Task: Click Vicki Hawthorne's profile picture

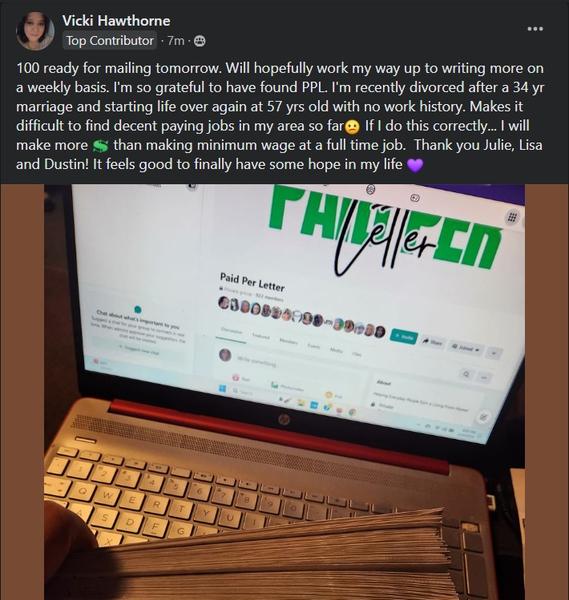Action: click(x=35, y=31)
